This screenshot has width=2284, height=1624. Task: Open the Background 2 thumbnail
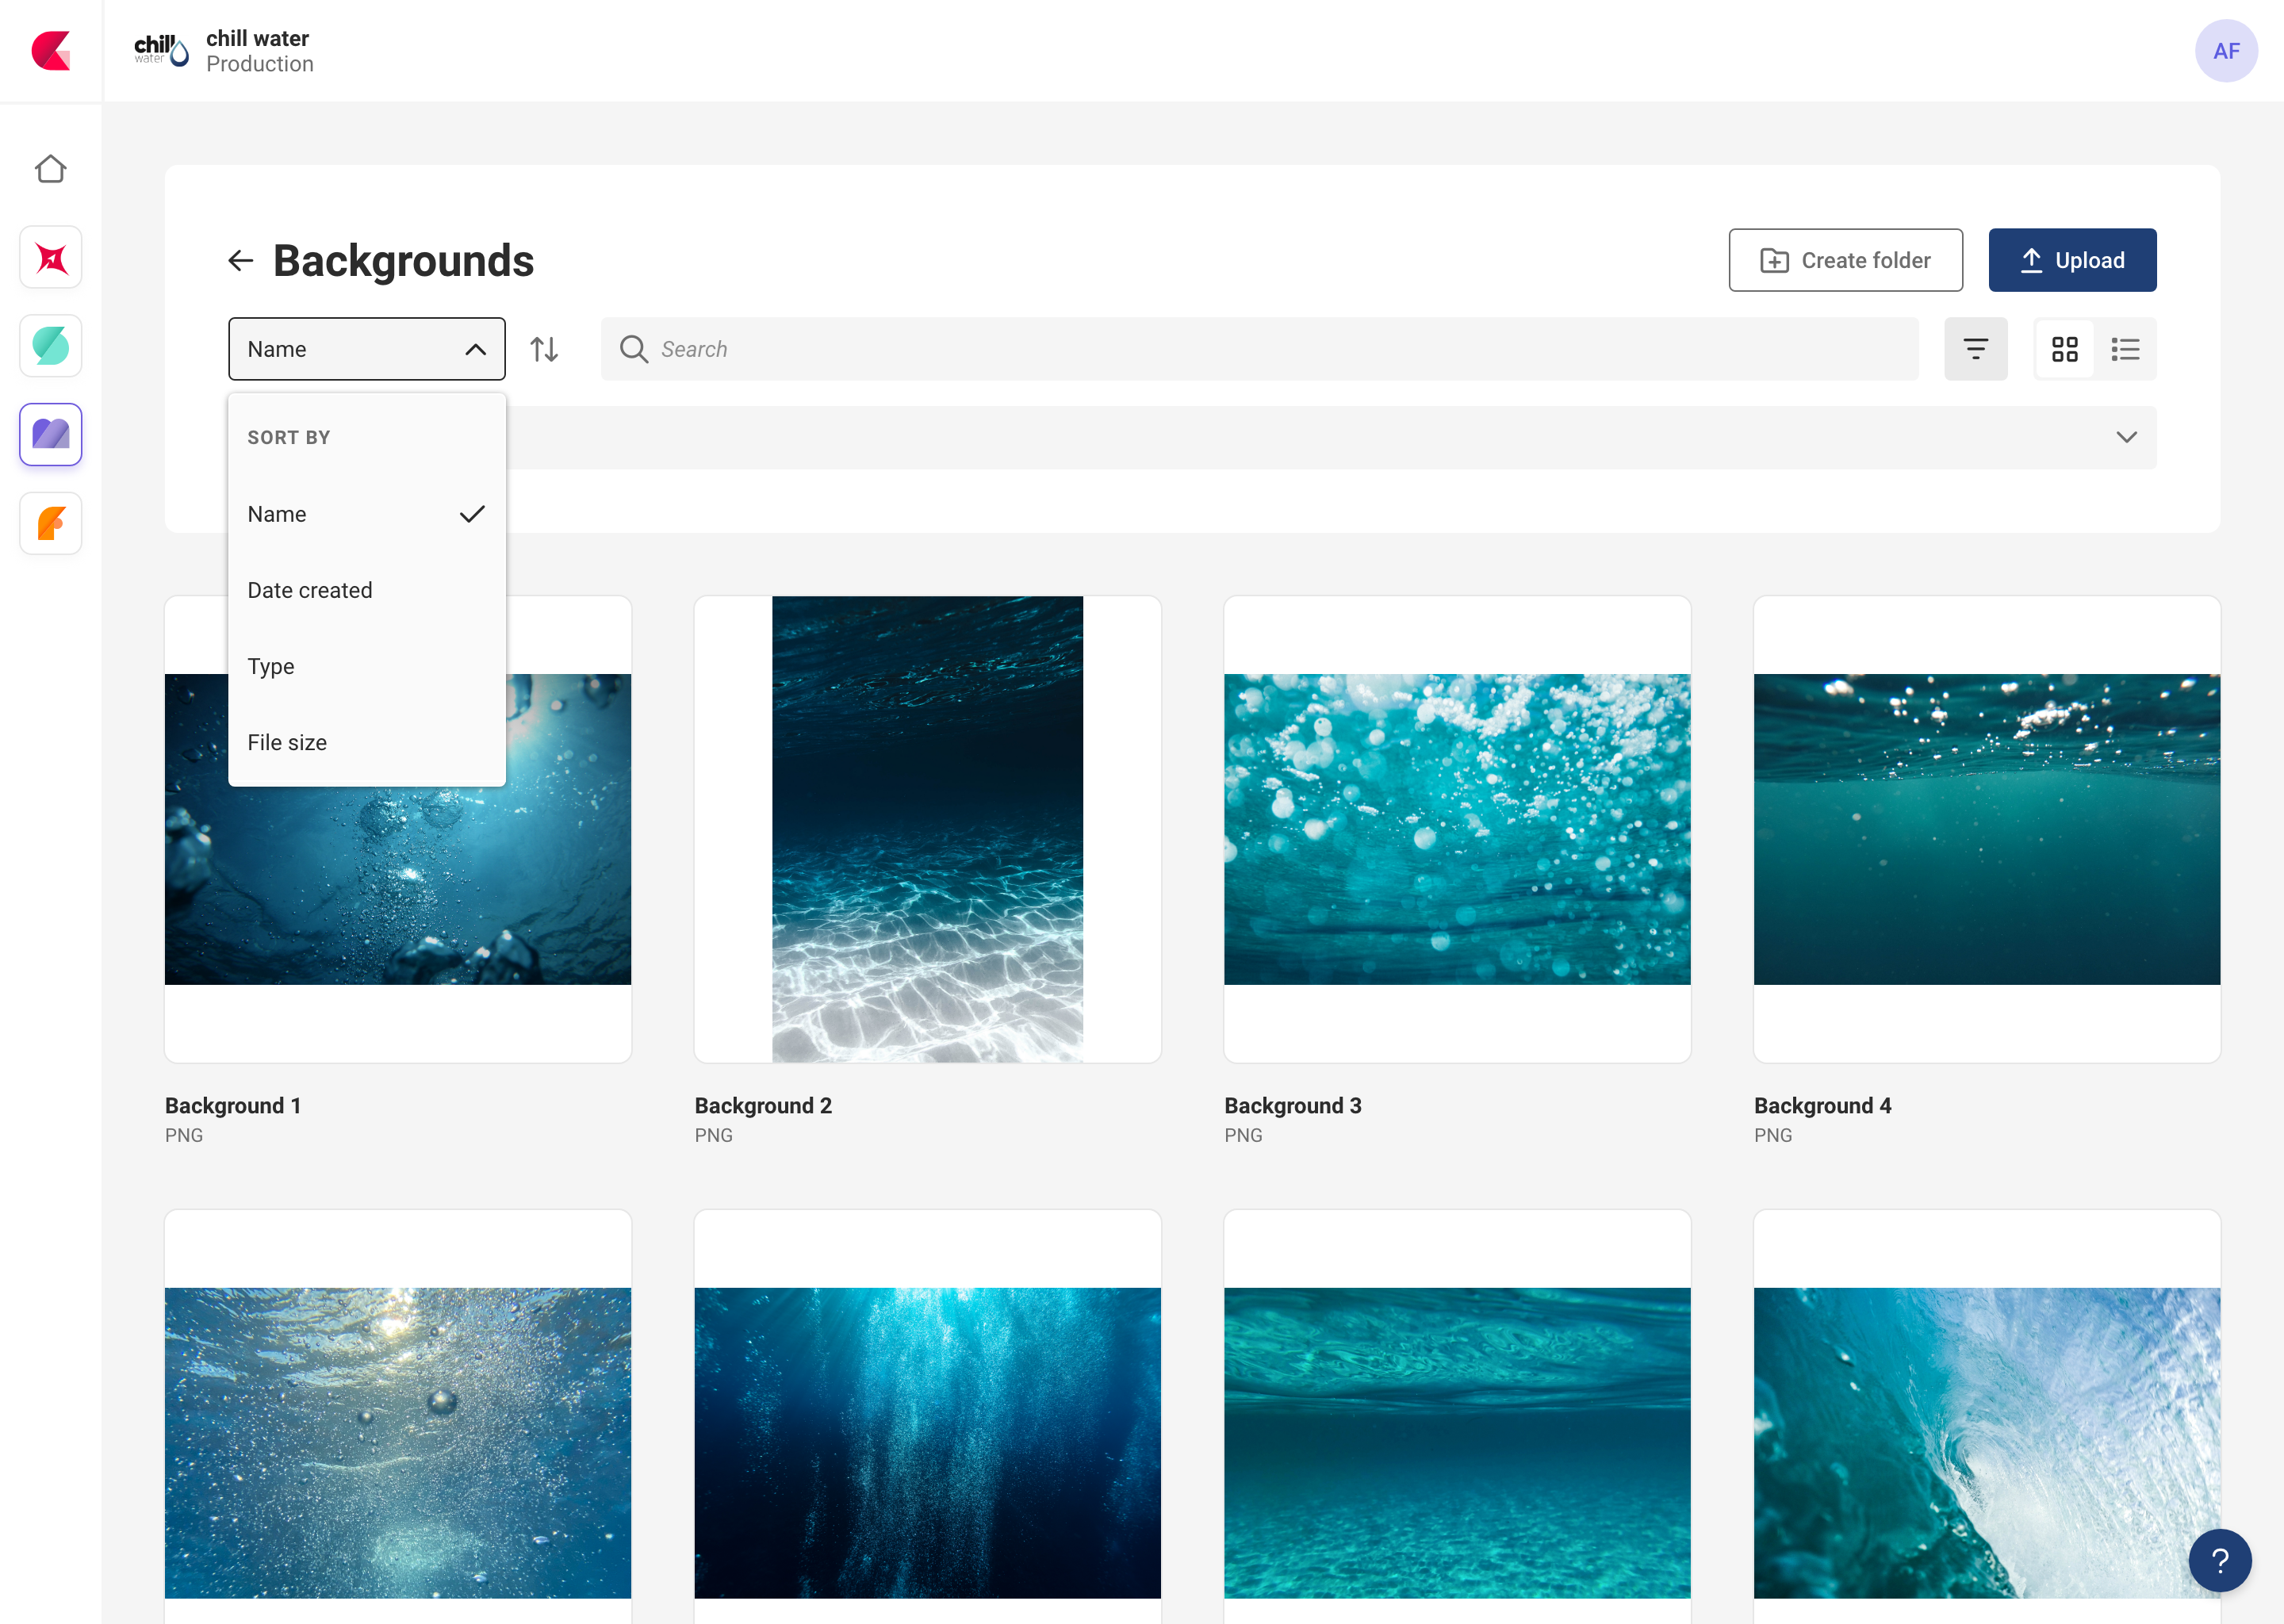[927, 829]
